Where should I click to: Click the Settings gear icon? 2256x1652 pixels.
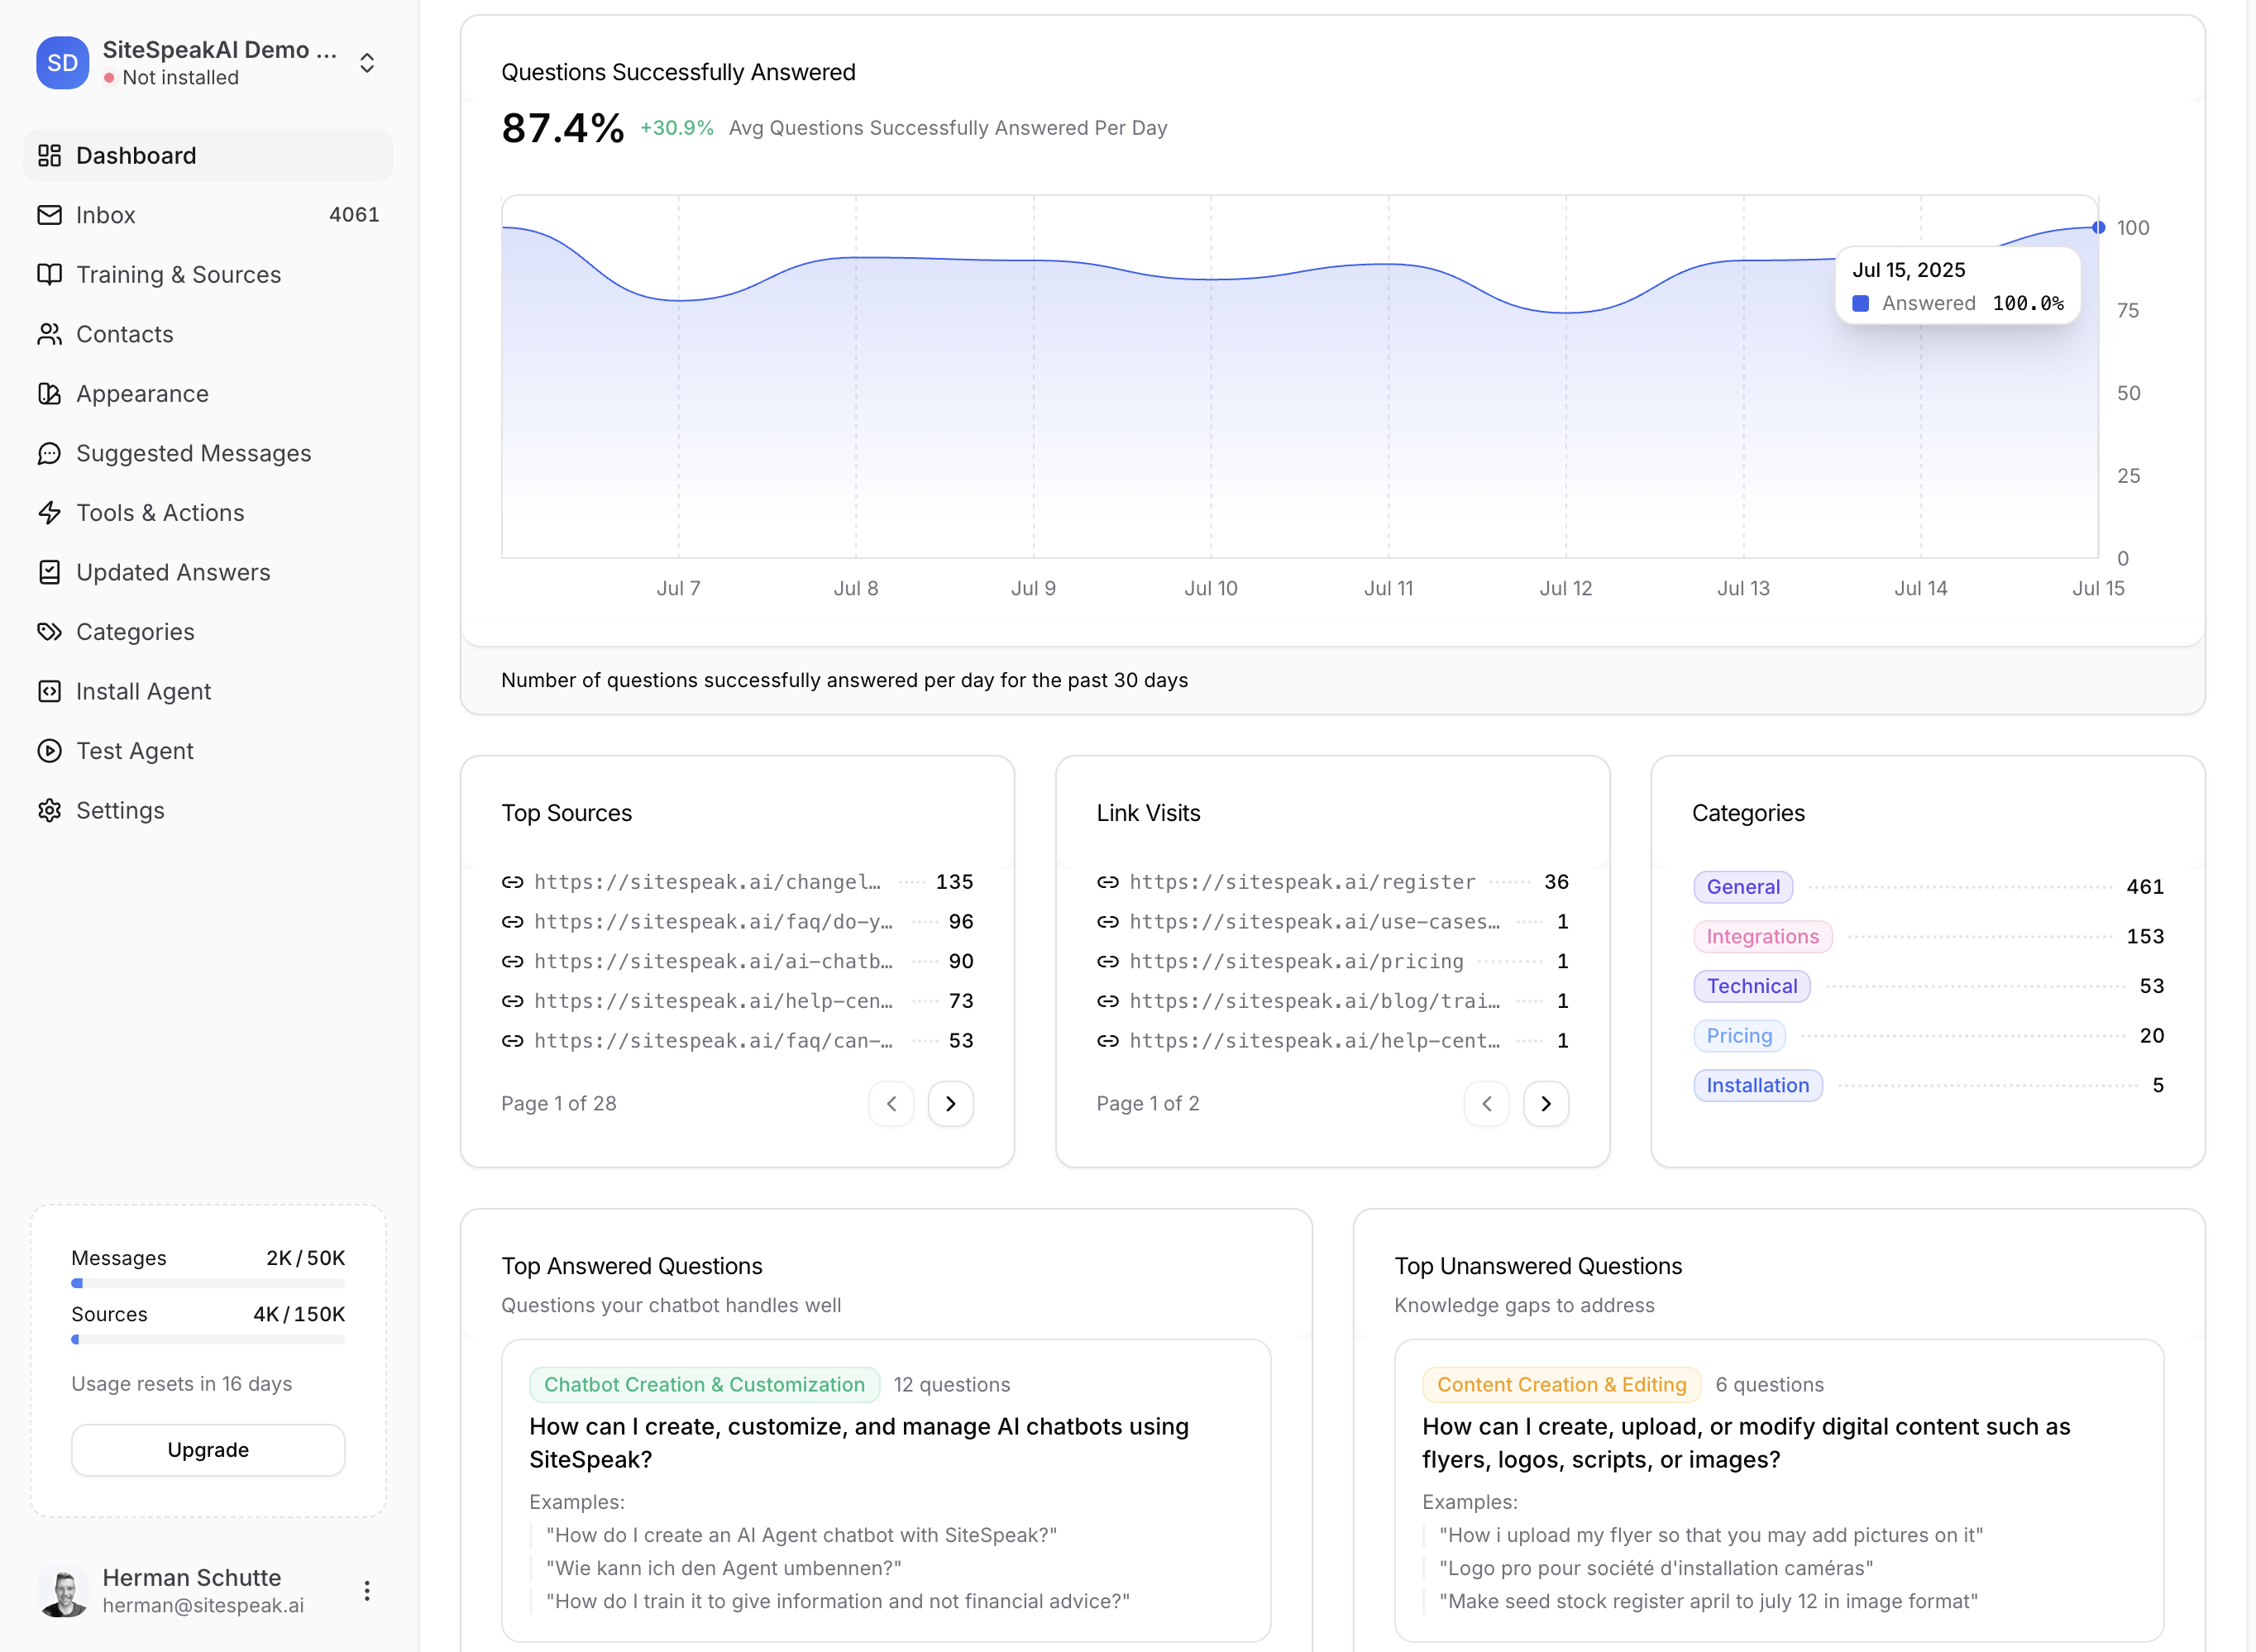[x=49, y=811]
